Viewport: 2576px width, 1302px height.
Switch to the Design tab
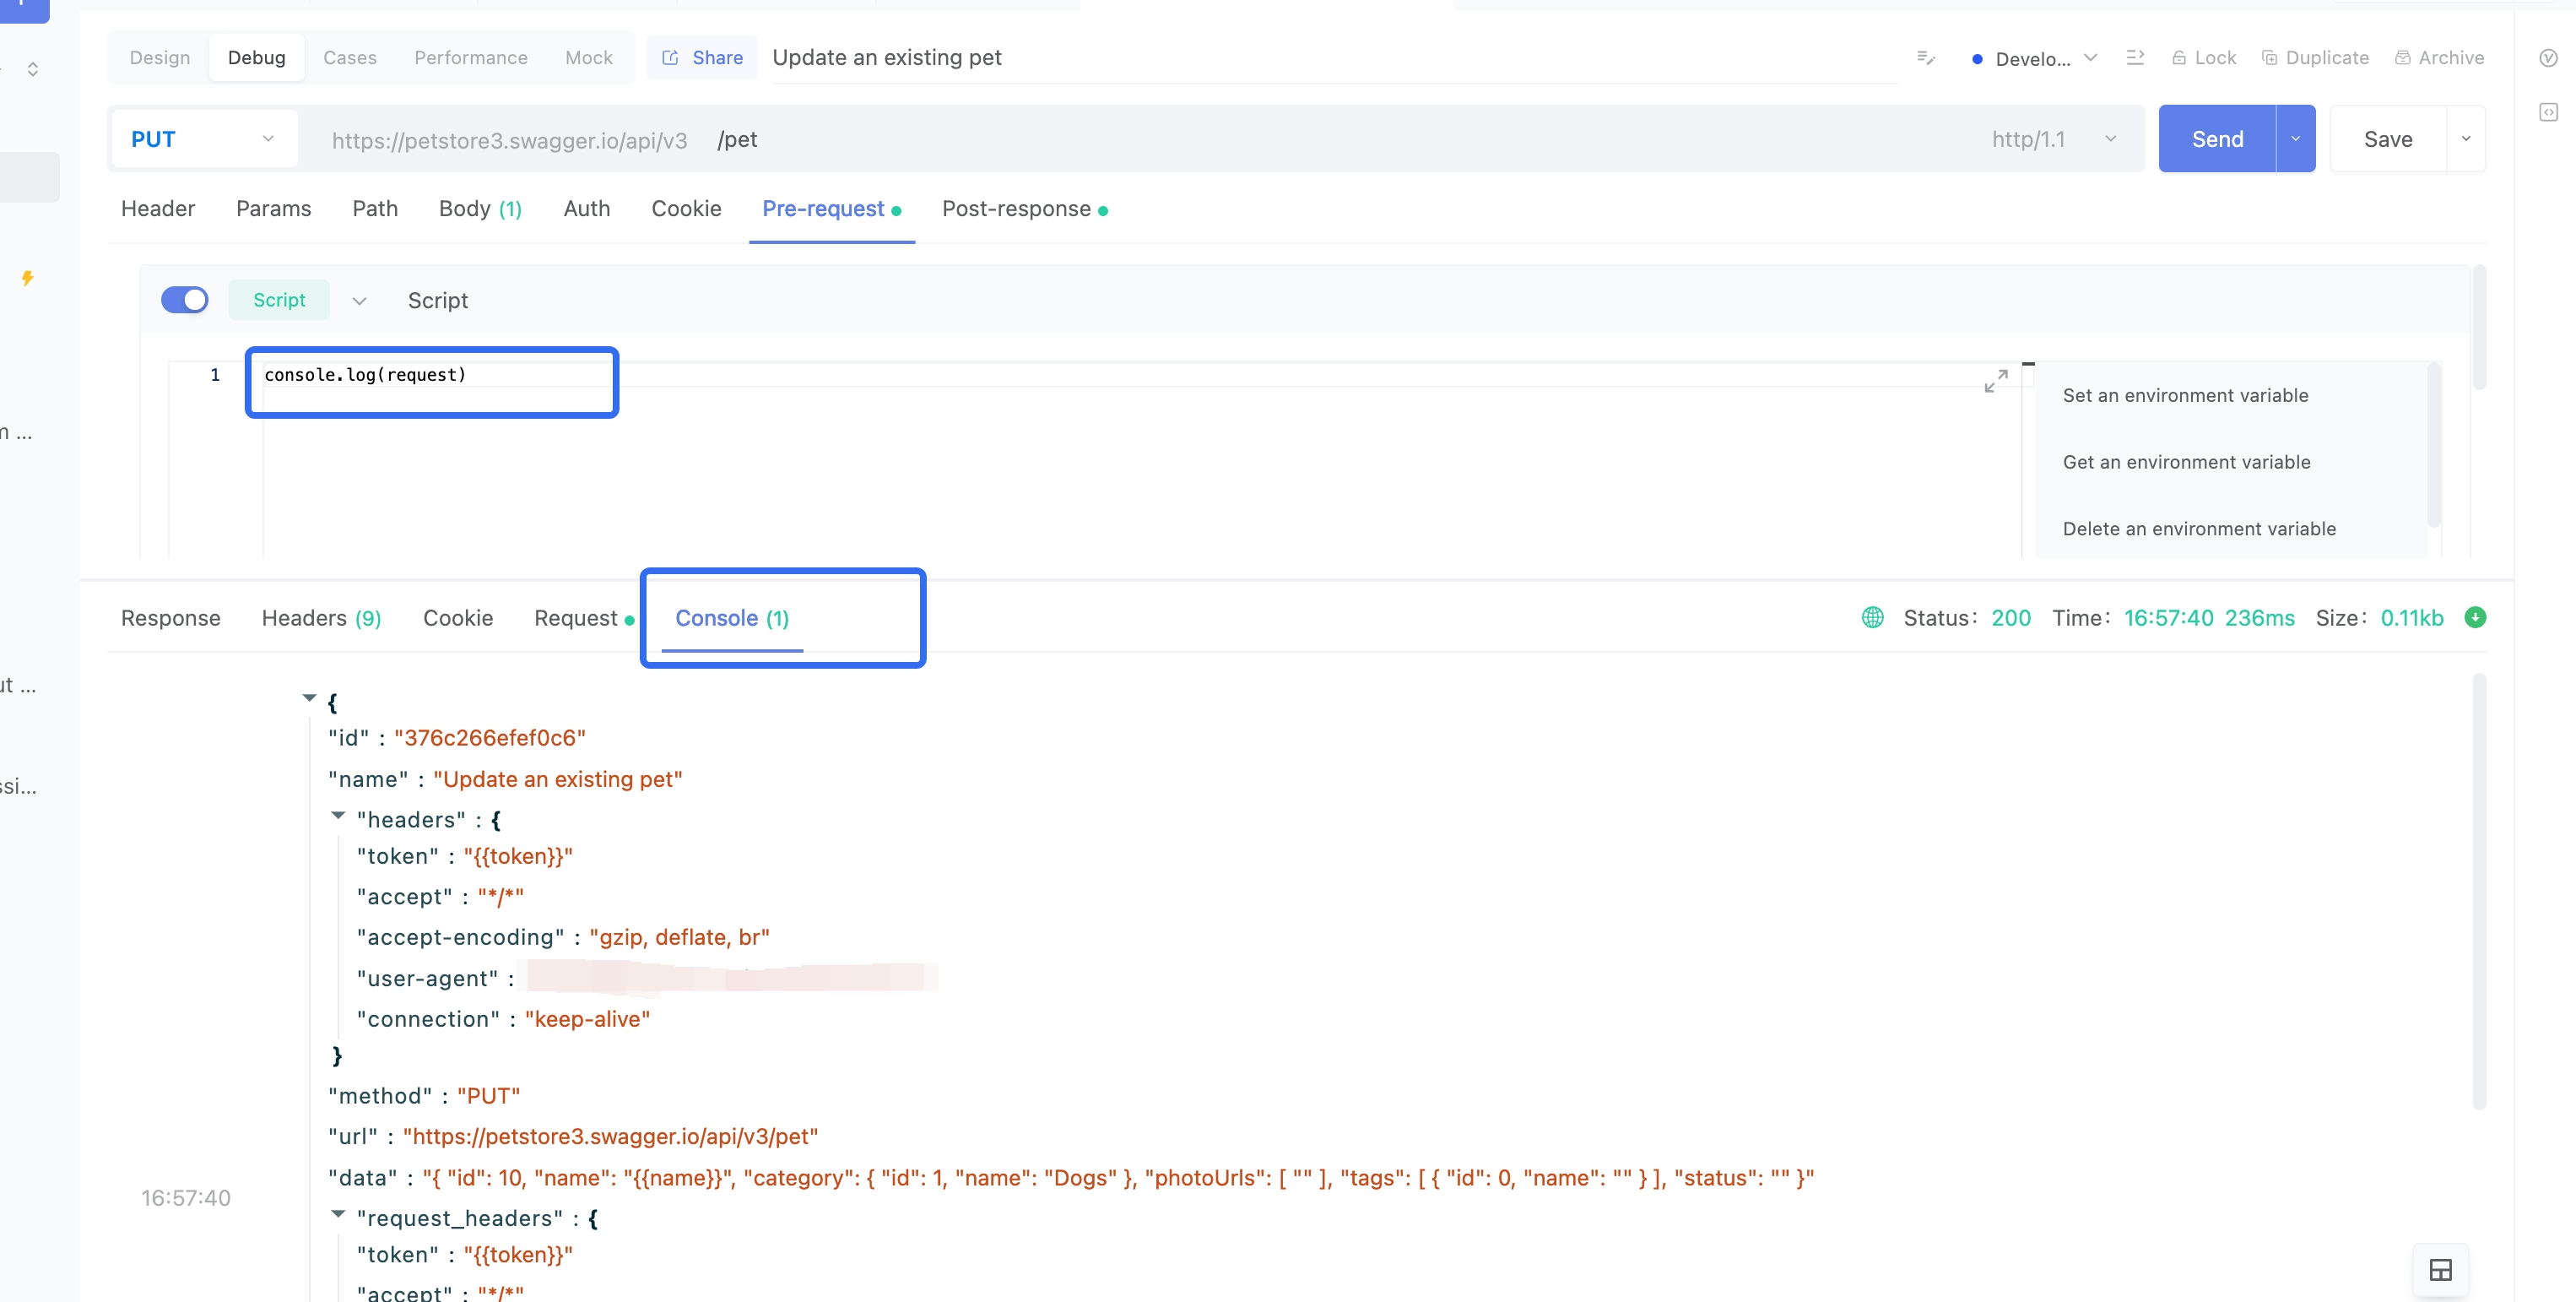[x=160, y=58]
